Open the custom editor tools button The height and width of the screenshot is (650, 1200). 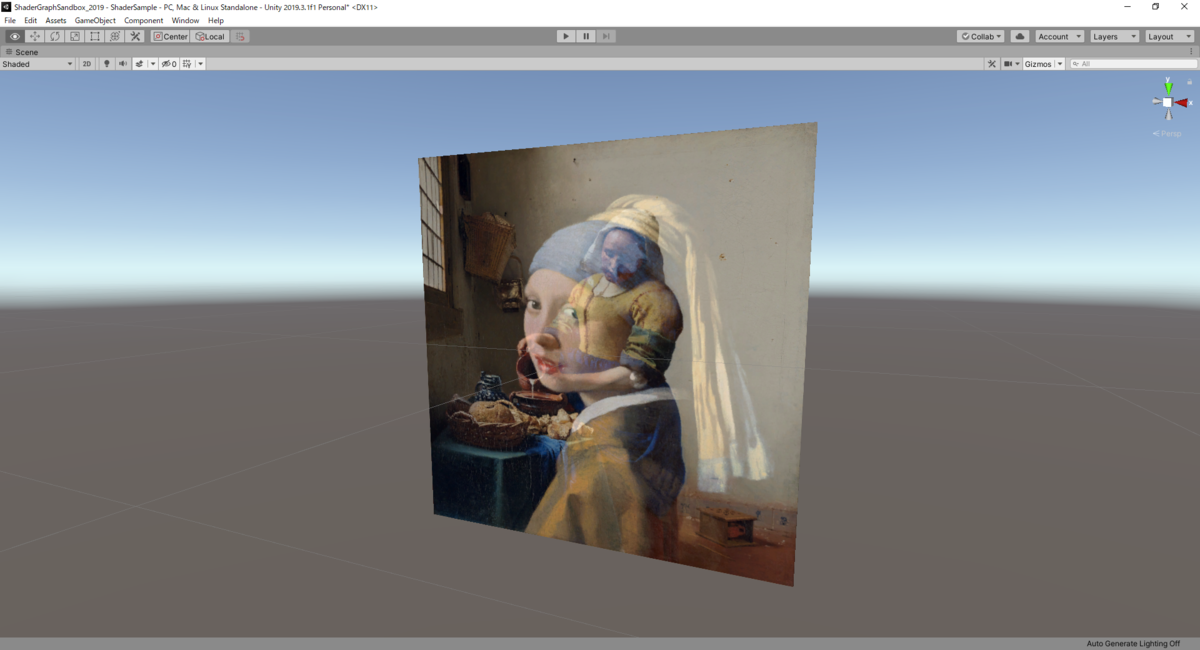pos(136,36)
